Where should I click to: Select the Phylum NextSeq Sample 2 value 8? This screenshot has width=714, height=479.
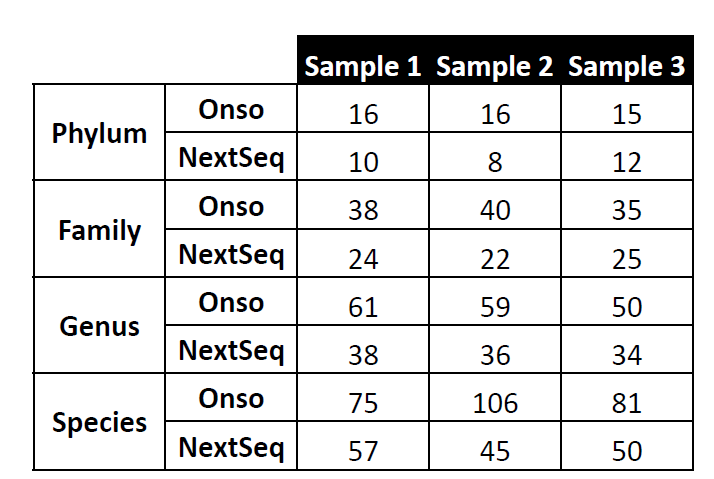[495, 162]
